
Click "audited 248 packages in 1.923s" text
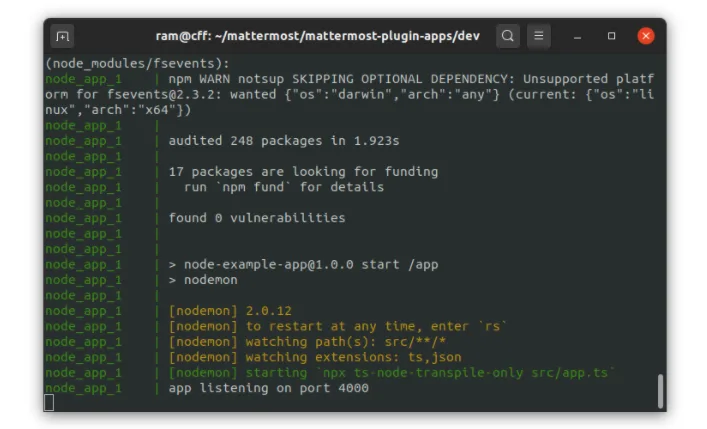284,141
